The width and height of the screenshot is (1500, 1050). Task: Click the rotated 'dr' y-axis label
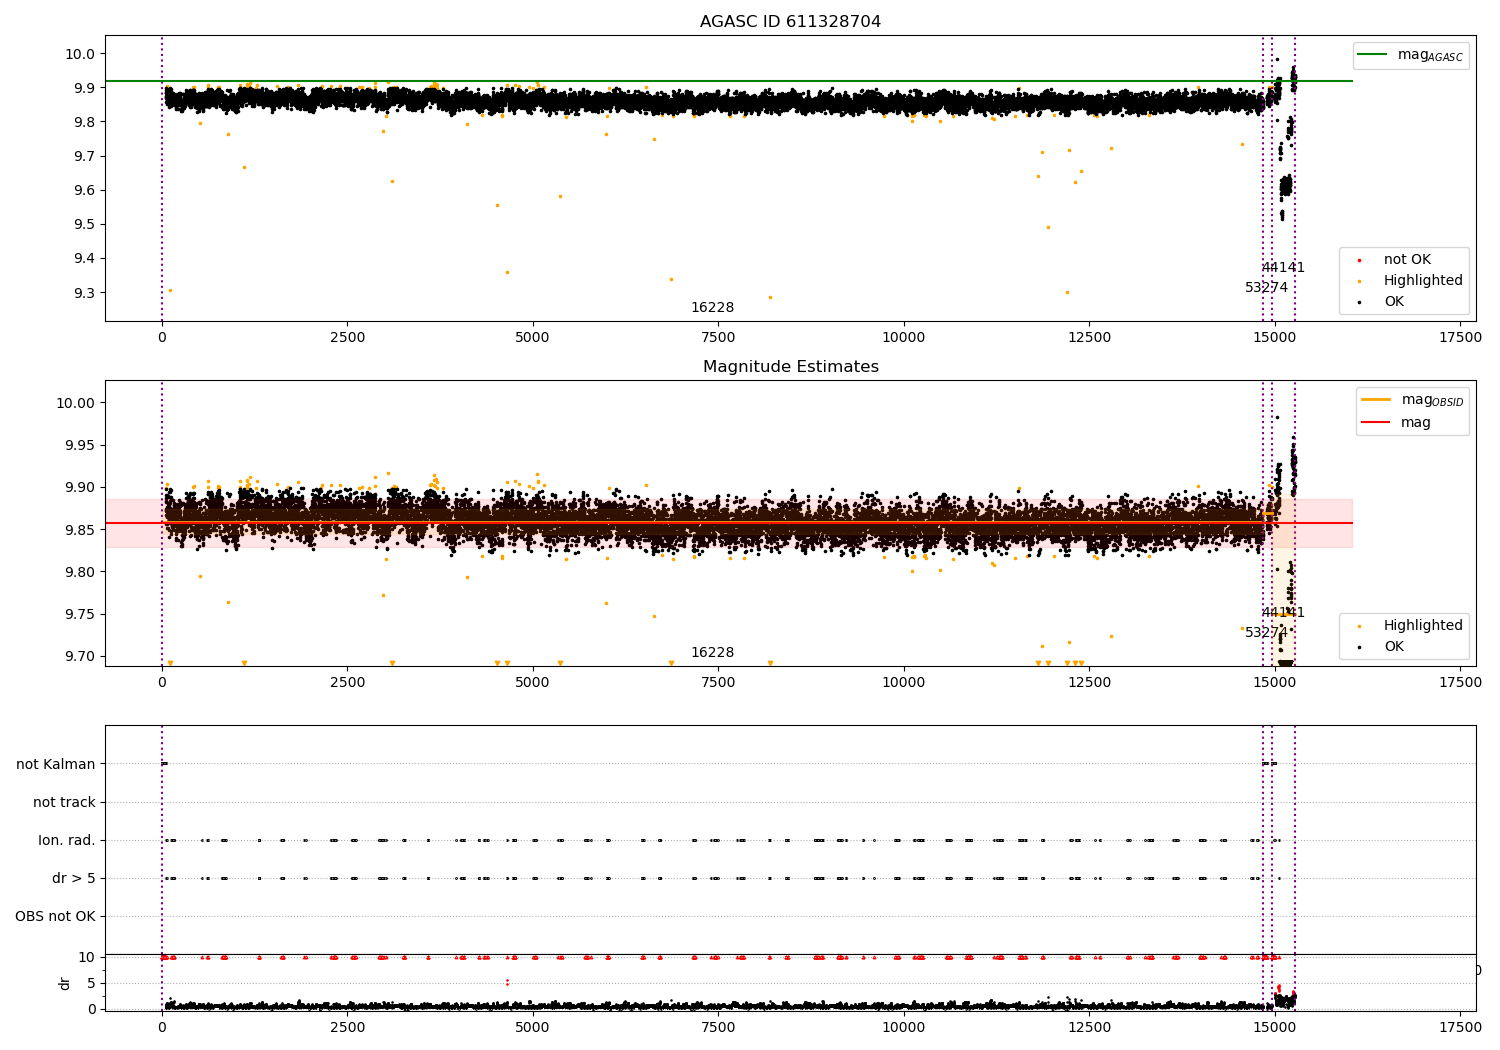(x=65, y=983)
